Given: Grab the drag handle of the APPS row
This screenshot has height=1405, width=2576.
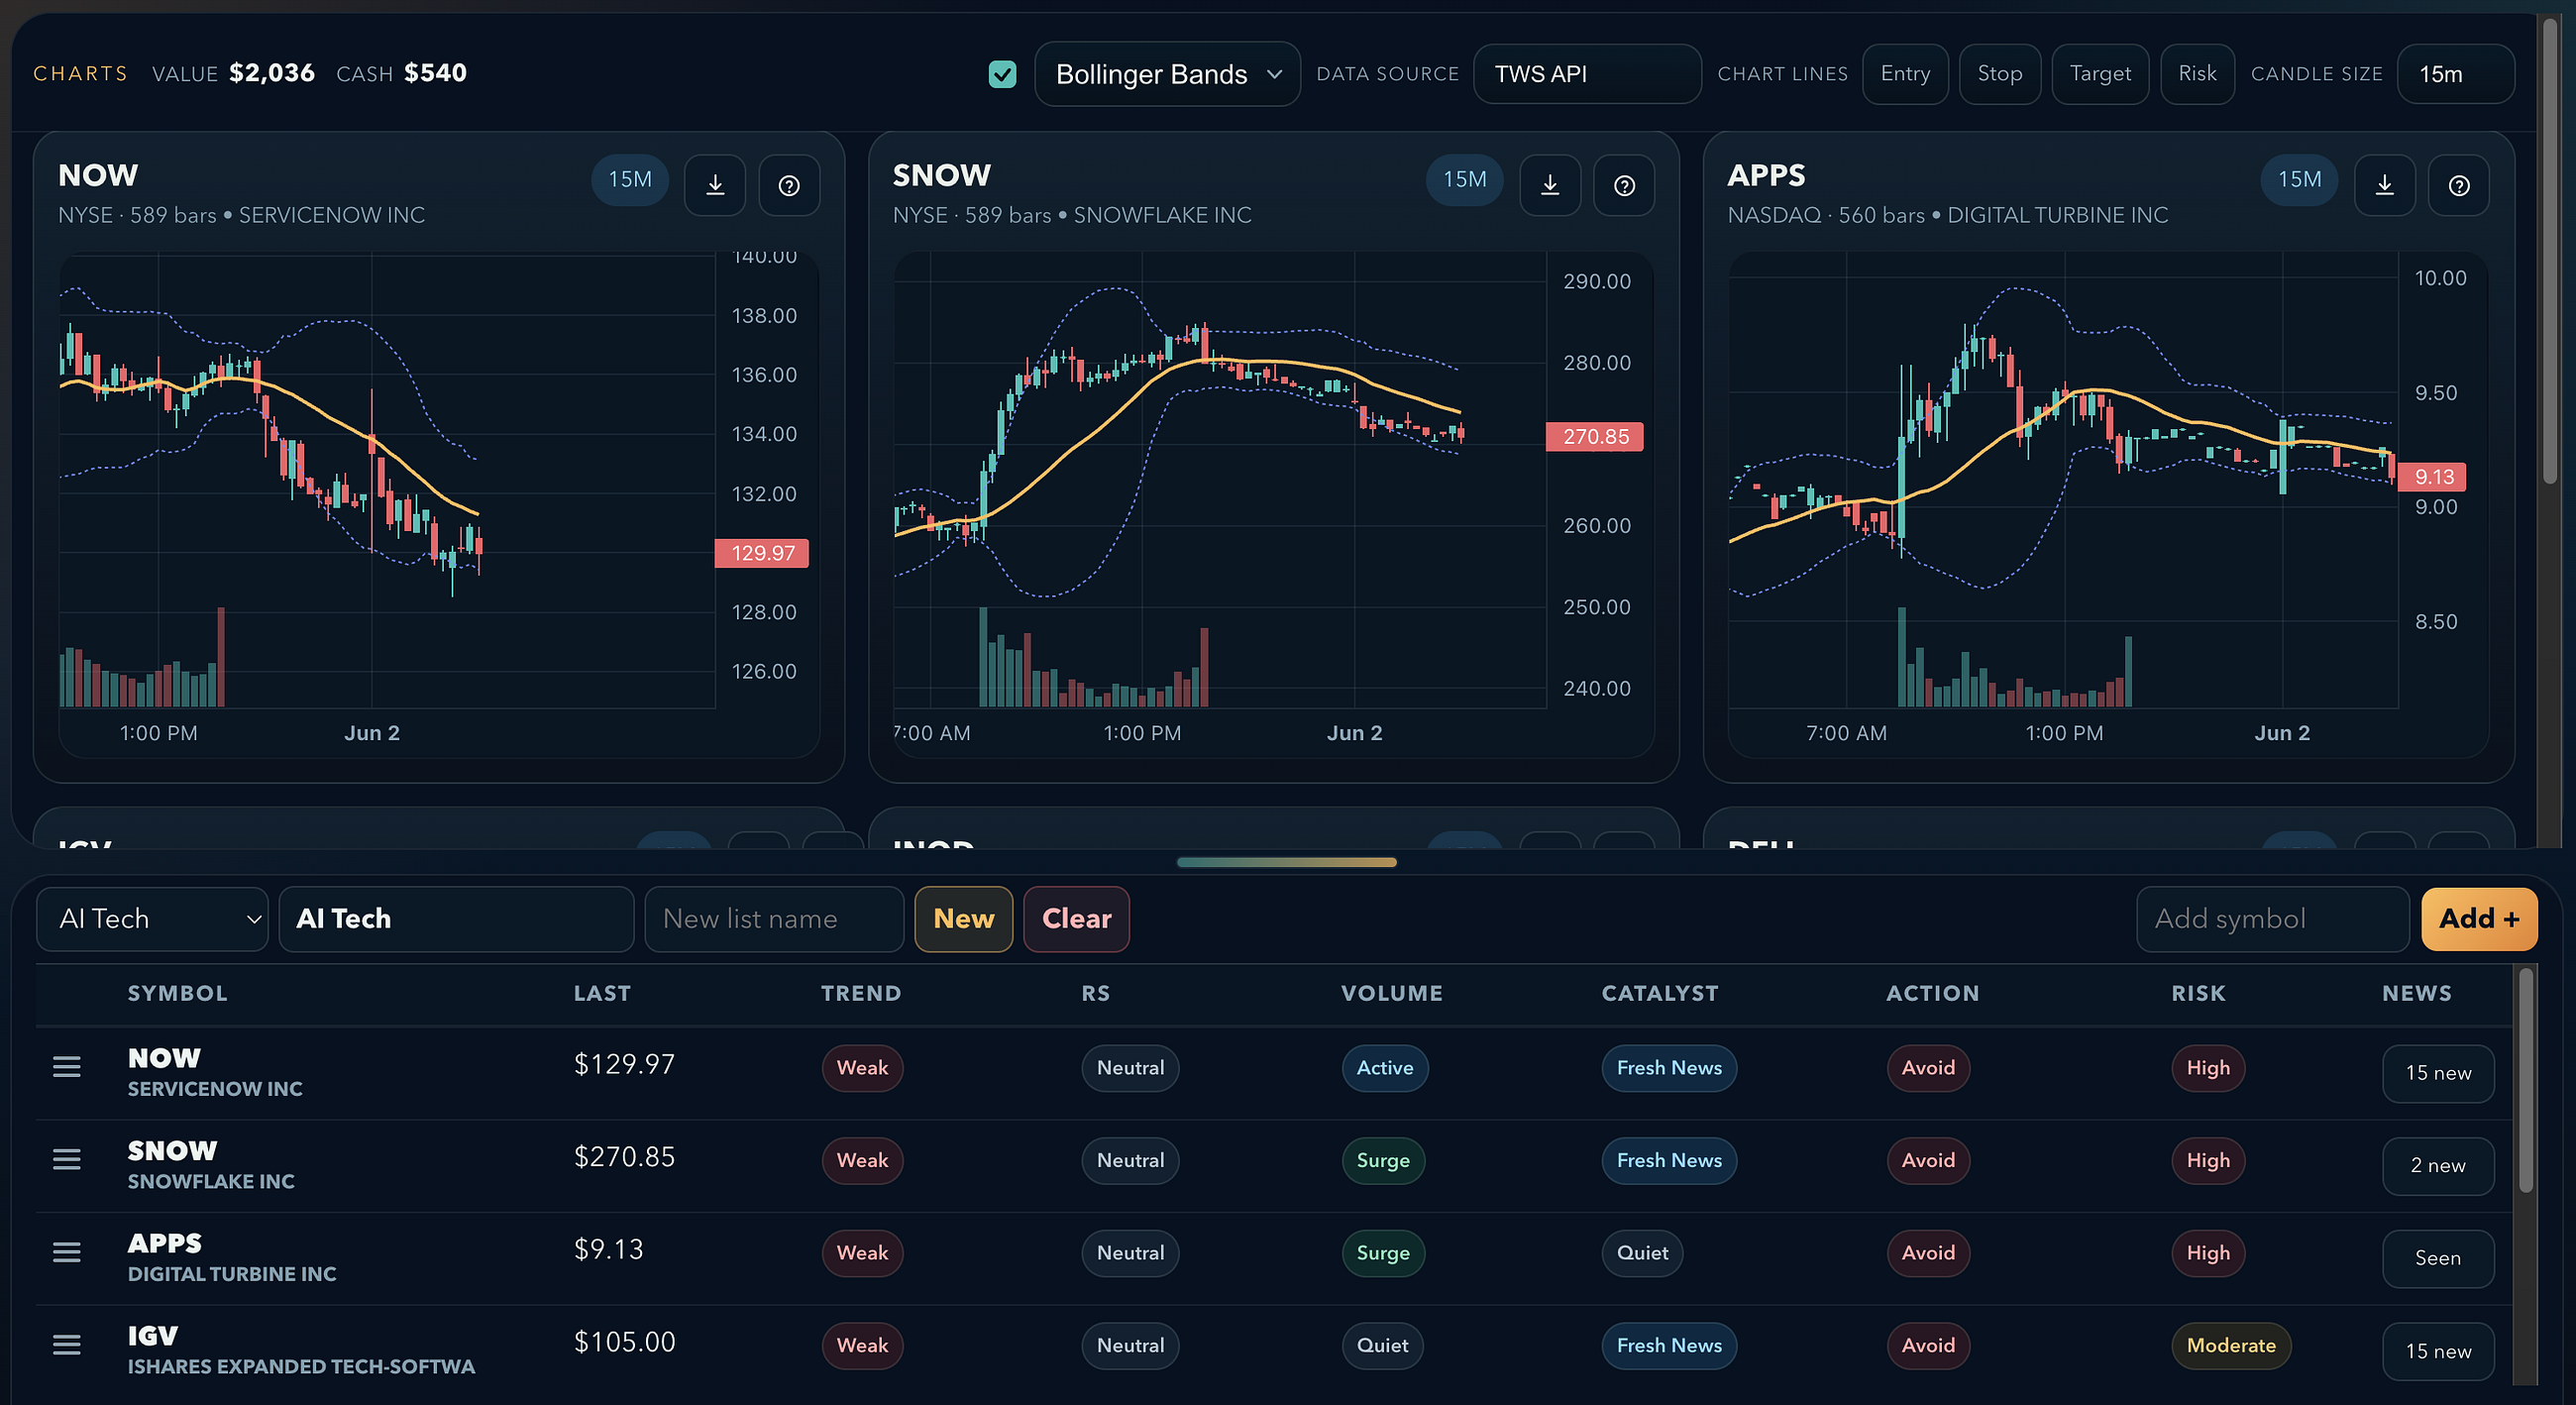Looking at the screenshot, I should click(x=67, y=1252).
